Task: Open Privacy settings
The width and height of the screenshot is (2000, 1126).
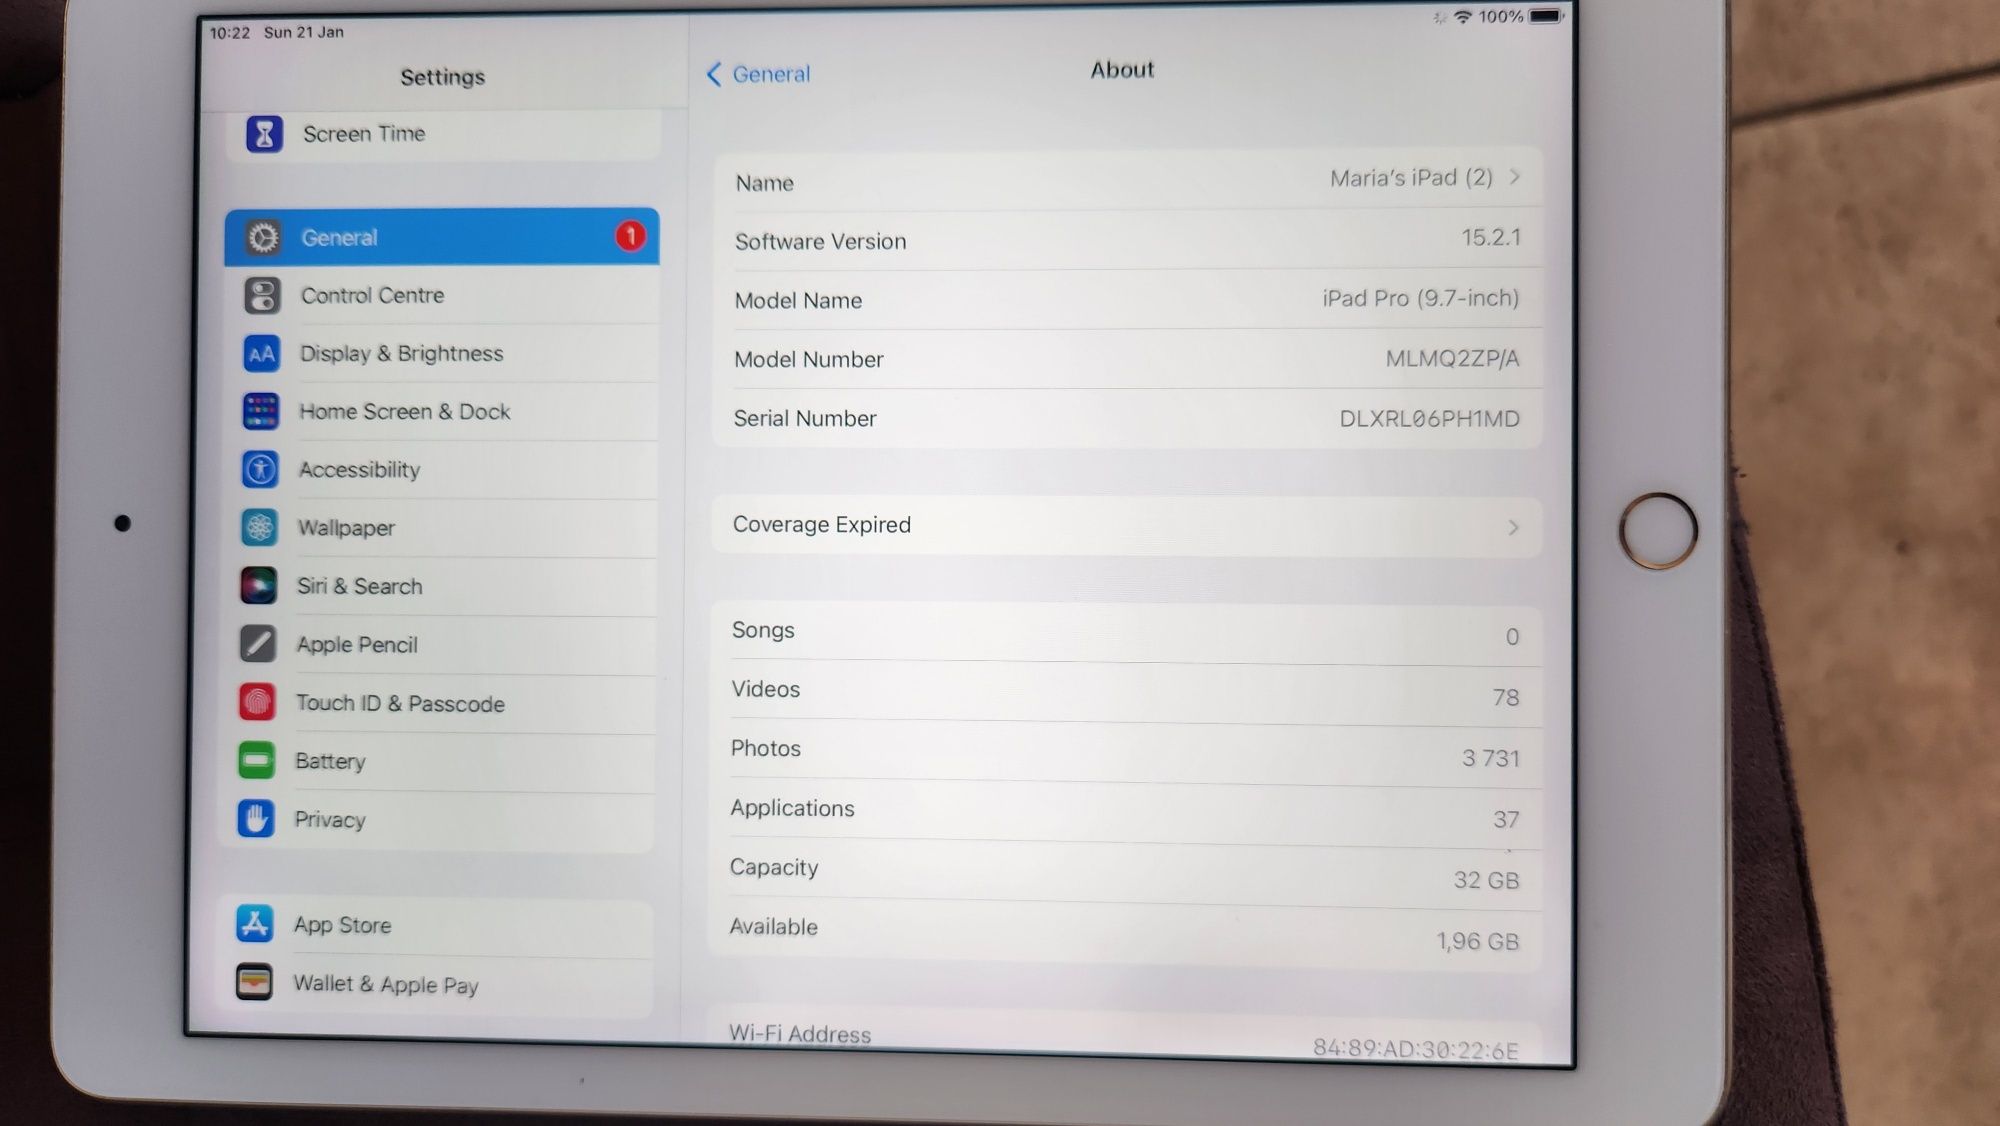Action: (x=328, y=818)
